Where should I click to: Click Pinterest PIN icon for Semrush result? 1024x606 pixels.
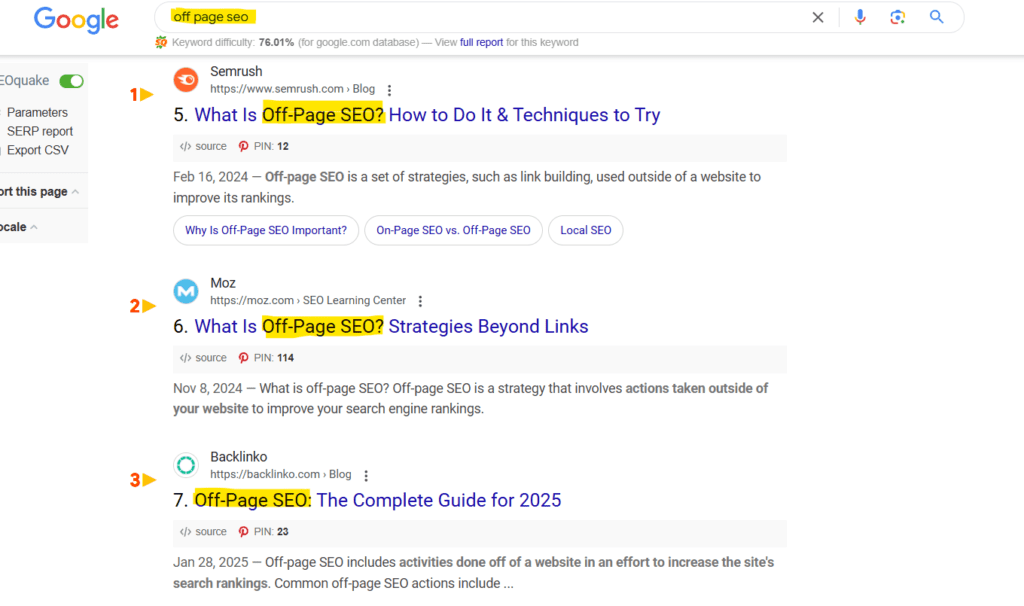click(x=244, y=146)
